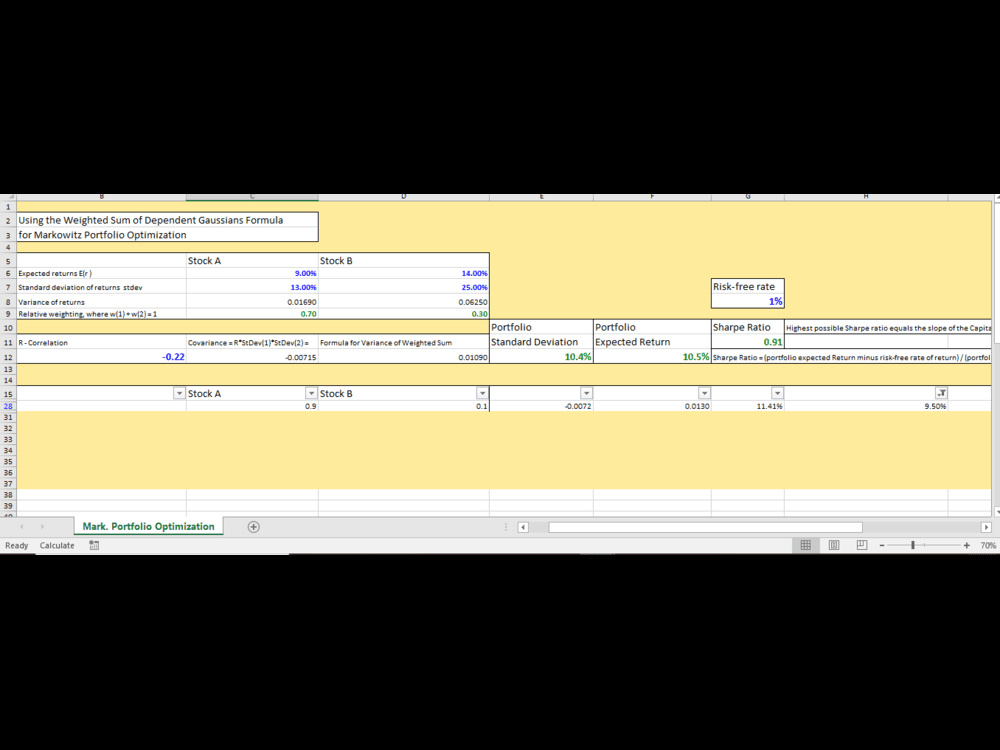Click the title cell about Weighted Sum of Dependent Gaussians
Screen dimensions: 1000x750
pos(167,220)
